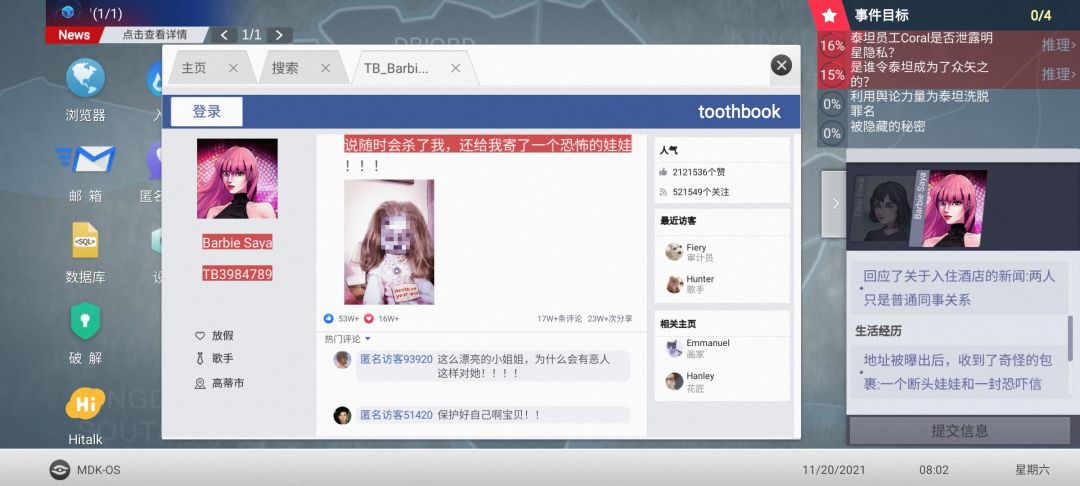Click the blue like thumbs-up reaction icon

pos(329,319)
